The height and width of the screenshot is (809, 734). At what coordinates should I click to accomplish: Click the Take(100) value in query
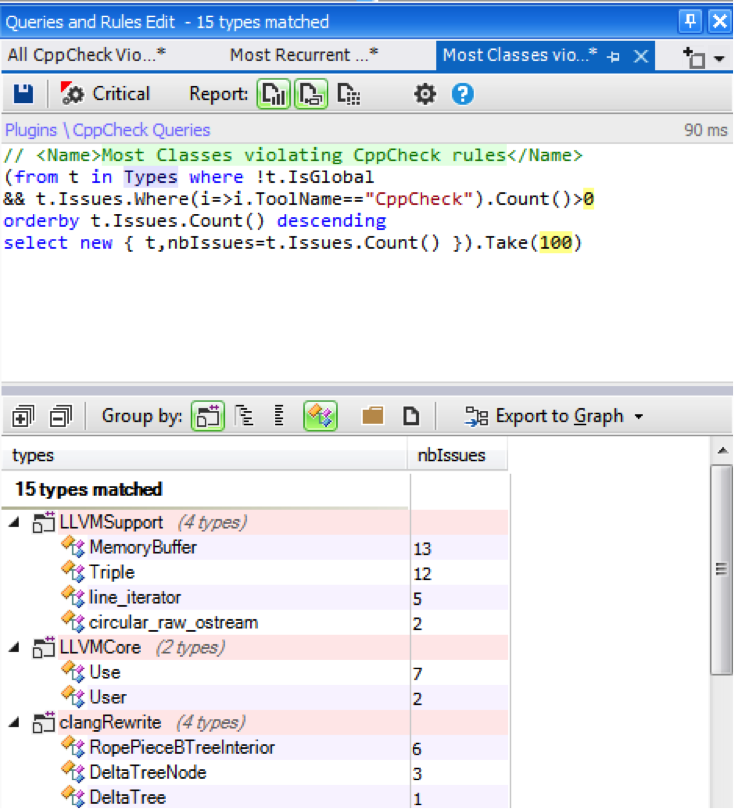pyautogui.click(x=556, y=242)
